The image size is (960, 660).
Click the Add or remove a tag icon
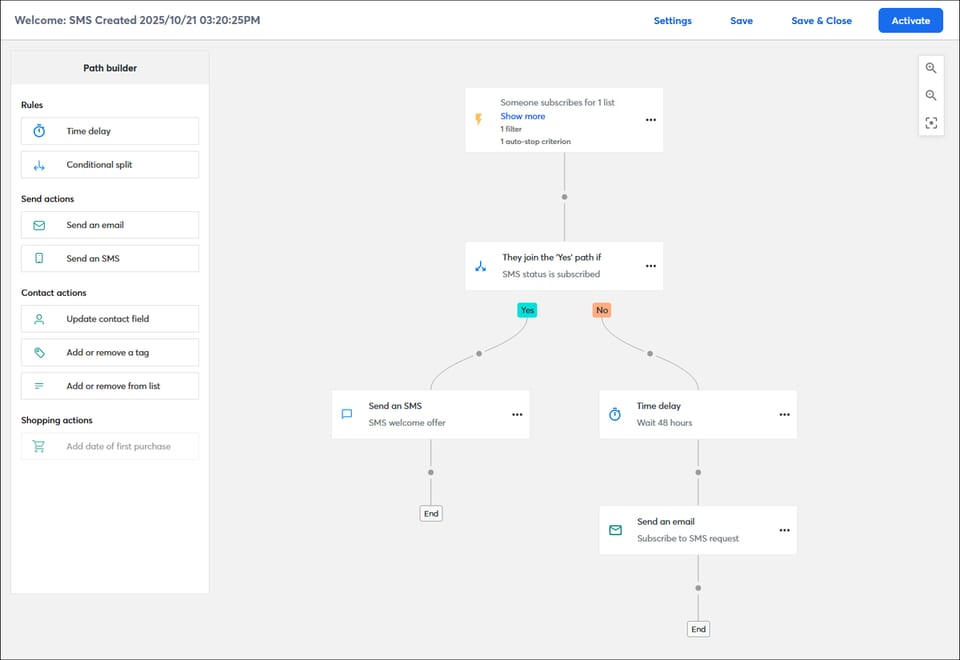[x=39, y=353]
